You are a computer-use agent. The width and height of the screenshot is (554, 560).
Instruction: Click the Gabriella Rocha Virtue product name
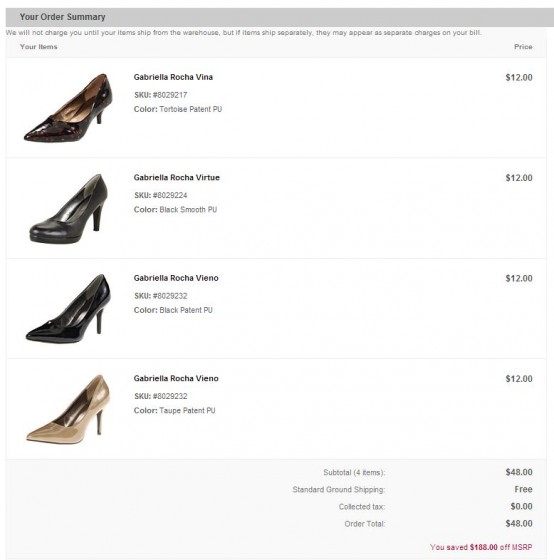pyautogui.click(x=177, y=178)
